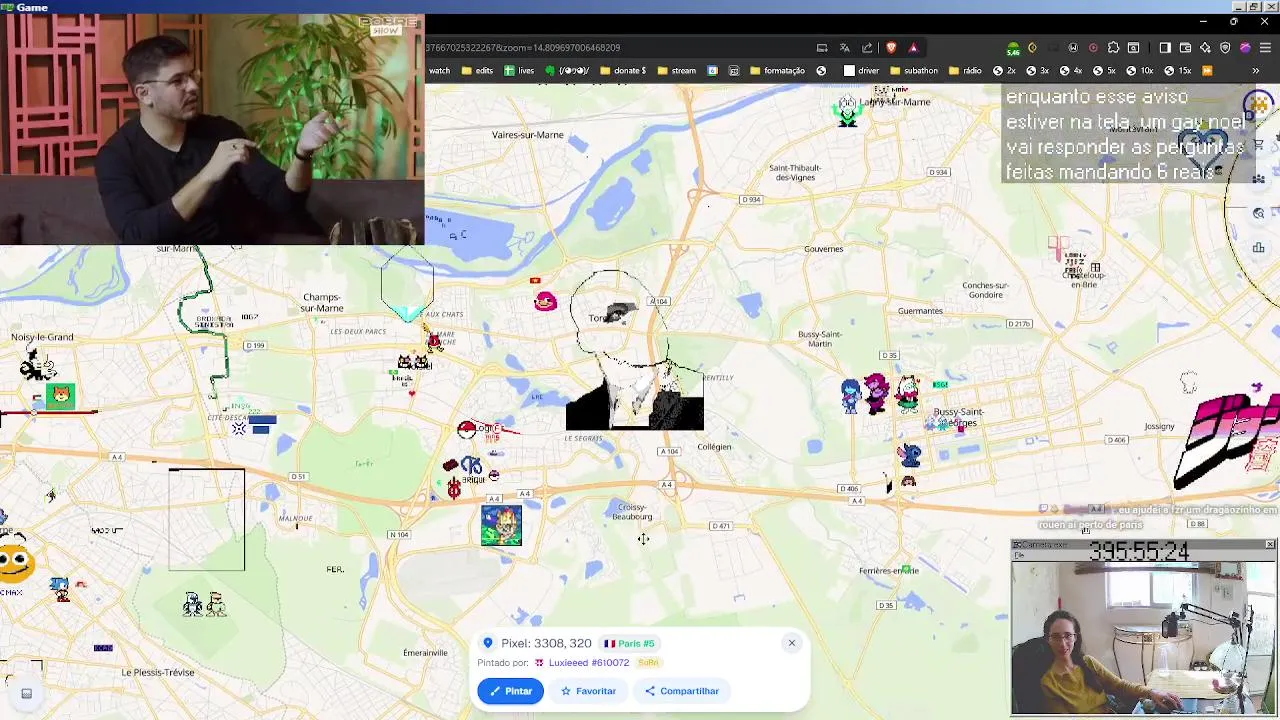This screenshot has height=720, width=1280.
Task: Open the leaderboard bar chart icon
Action: (x=1258, y=247)
